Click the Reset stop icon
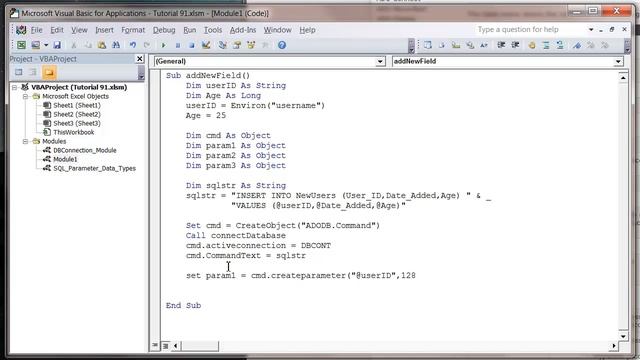This screenshot has width=640, height=360. pos(191,45)
